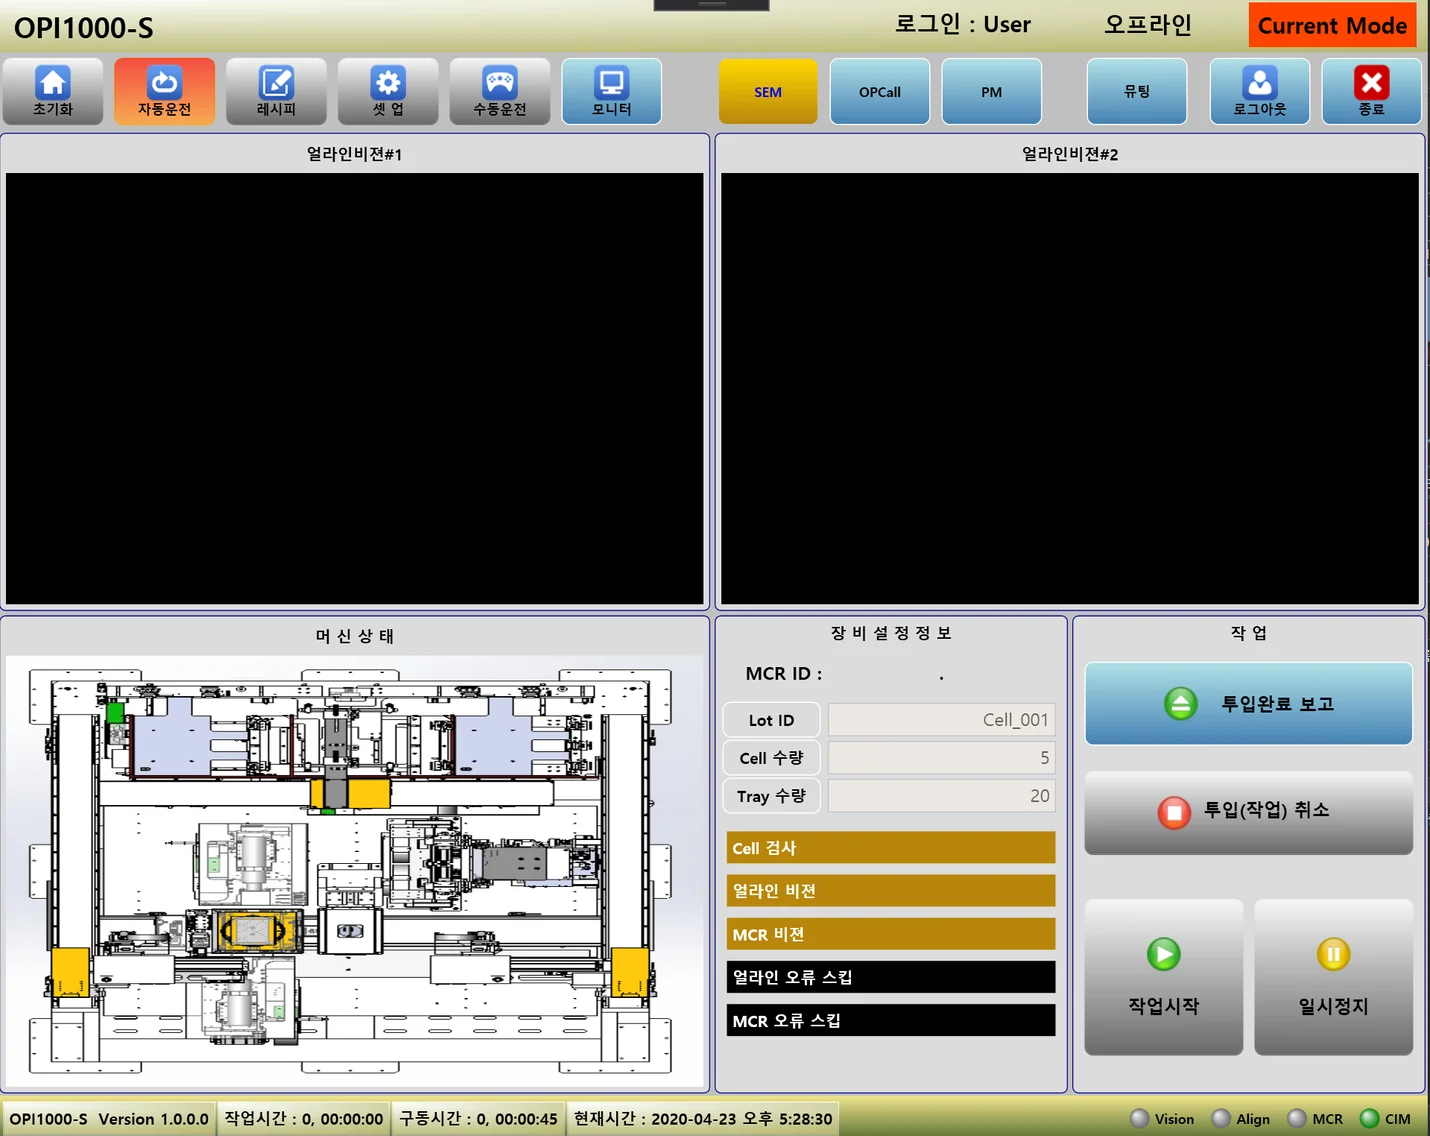1430x1136 pixels.
Task: Click the Cell 수량 field showing 5
Action: tap(941, 758)
